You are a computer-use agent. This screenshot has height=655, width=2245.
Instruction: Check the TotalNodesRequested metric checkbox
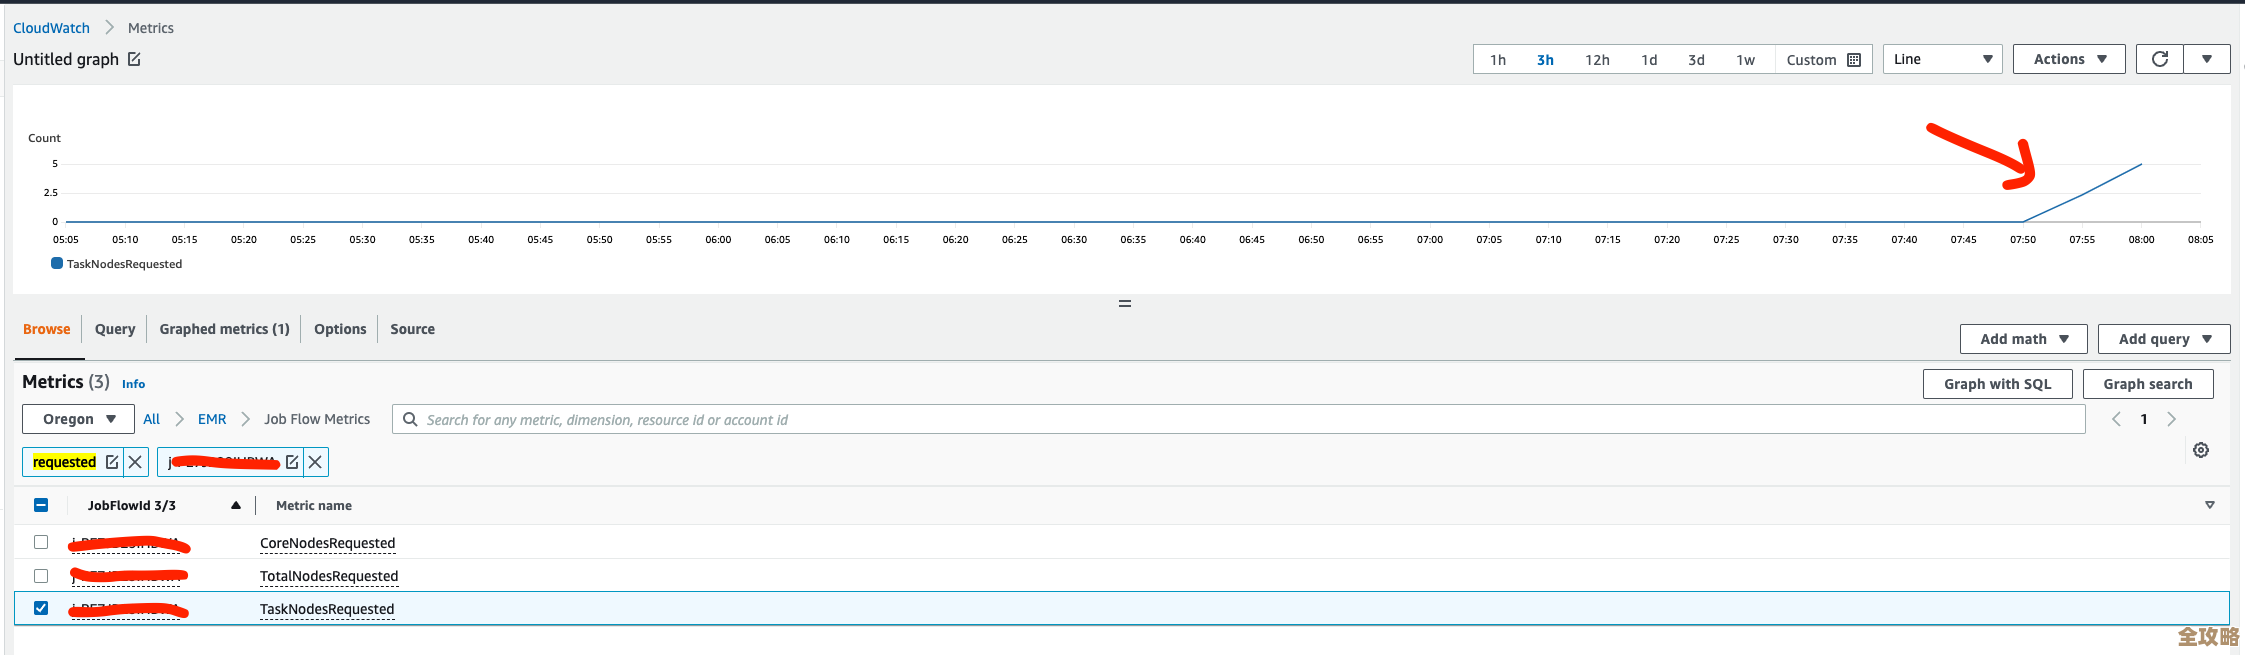(x=41, y=576)
